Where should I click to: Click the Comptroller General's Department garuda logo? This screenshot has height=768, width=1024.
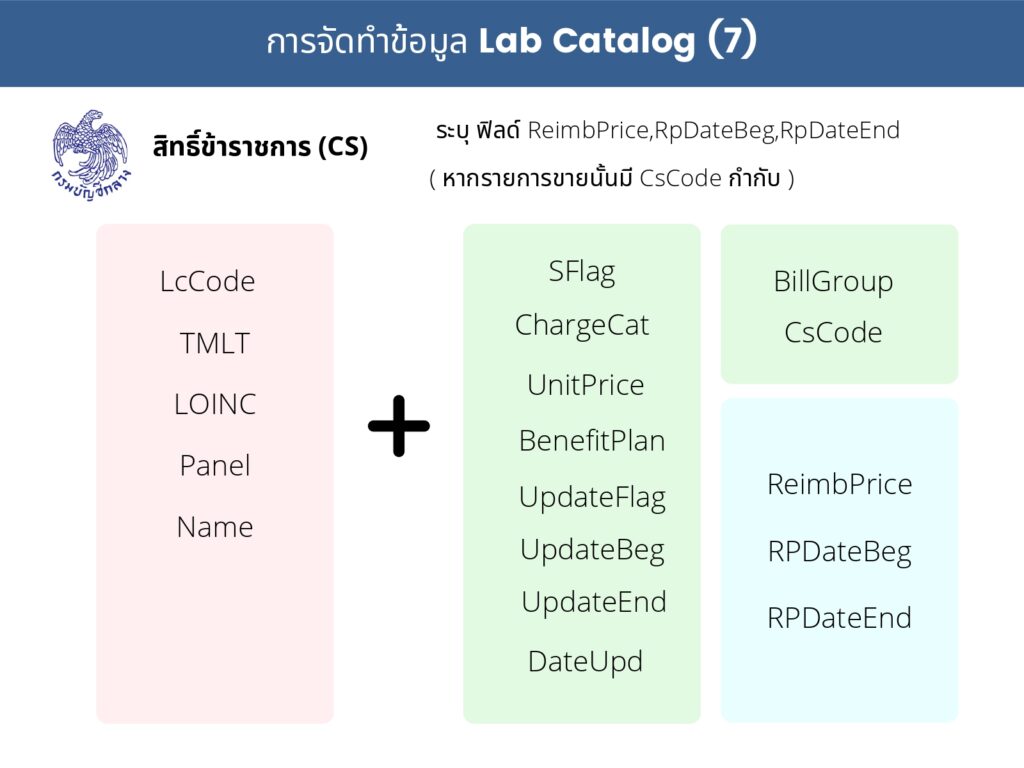click(x=91, y=151)
